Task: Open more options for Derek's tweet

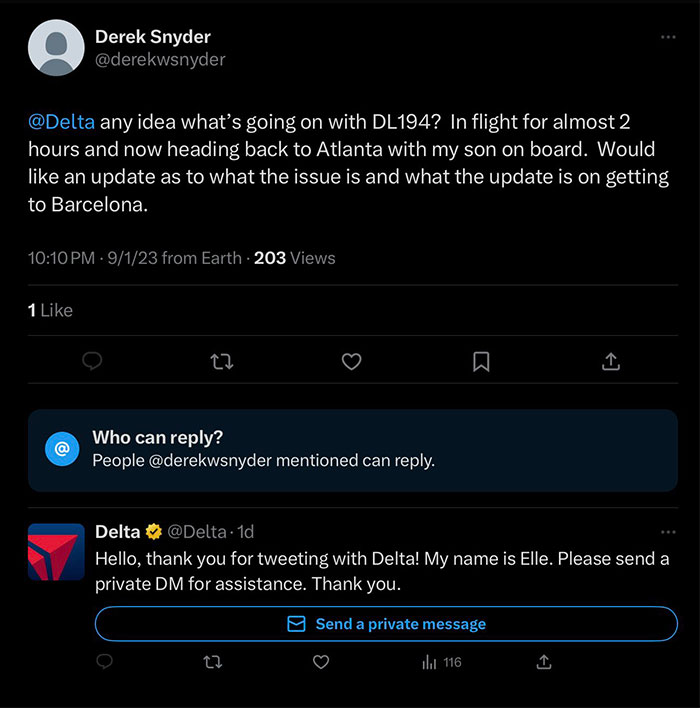Action: [x=668, y=37]
